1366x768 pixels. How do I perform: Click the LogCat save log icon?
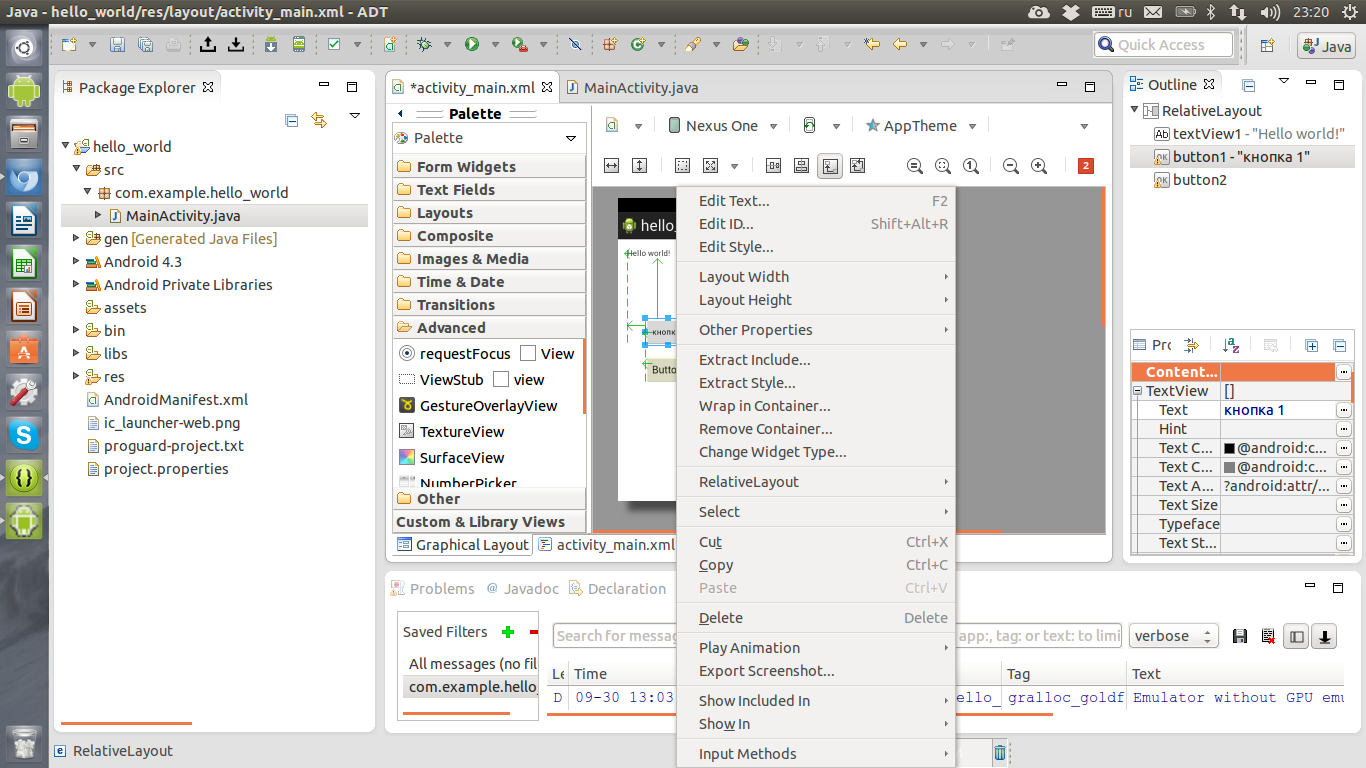coord(1240,636)
